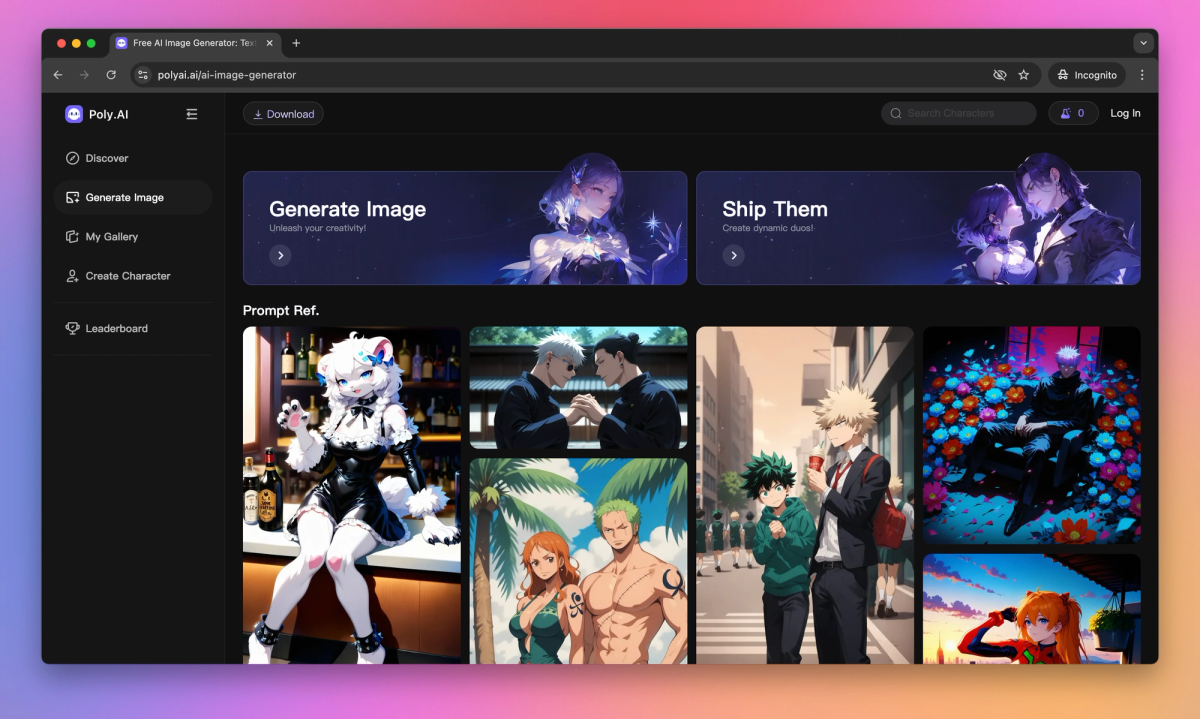The image size is (1200, 719).
Task: Open the white furry maid bartender image
Action: (x=352, y=495)
